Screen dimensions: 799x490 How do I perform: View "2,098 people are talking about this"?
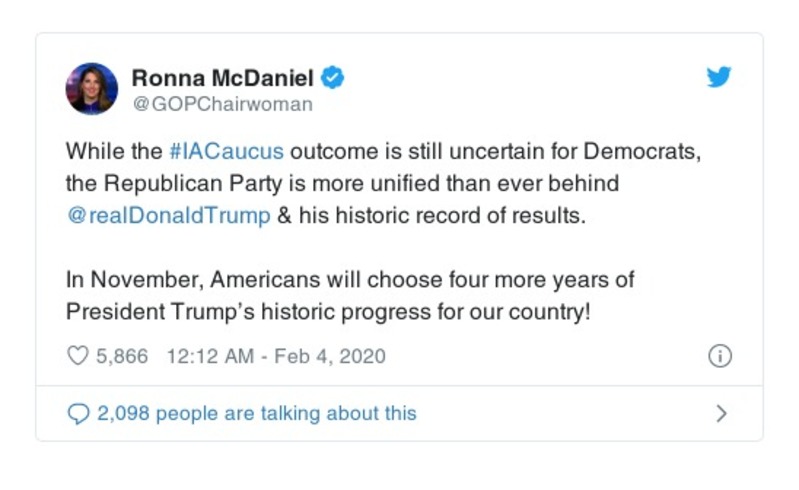pyautogui.click(x=256, y=413)
